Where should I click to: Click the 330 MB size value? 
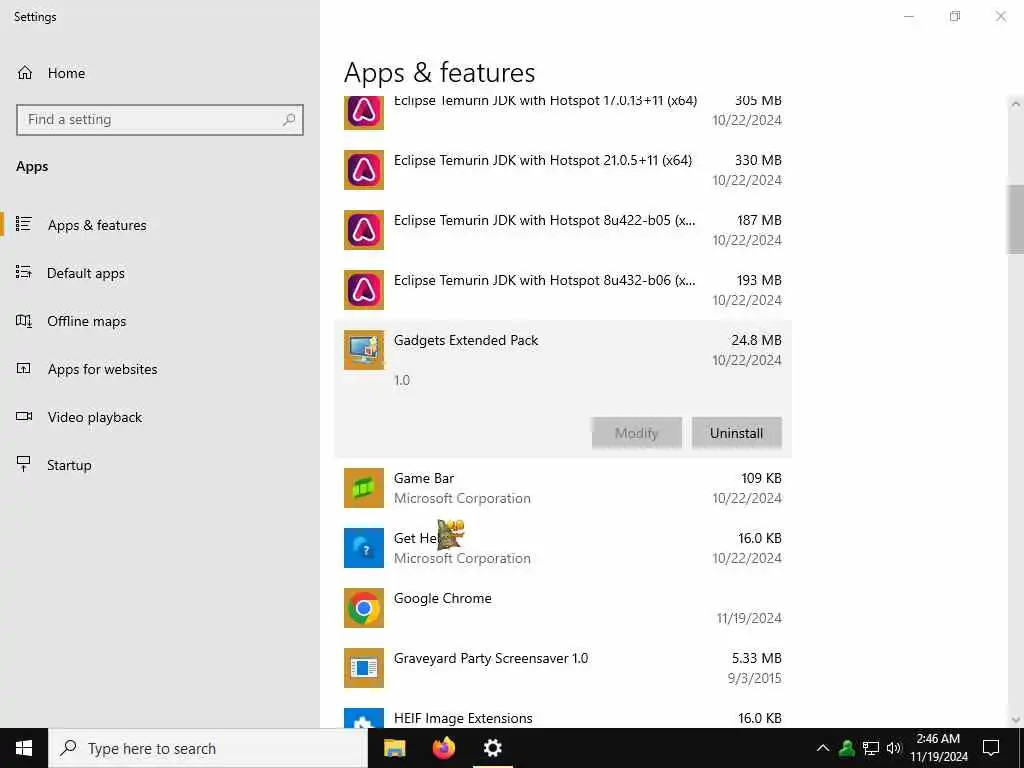coord(758,160)
